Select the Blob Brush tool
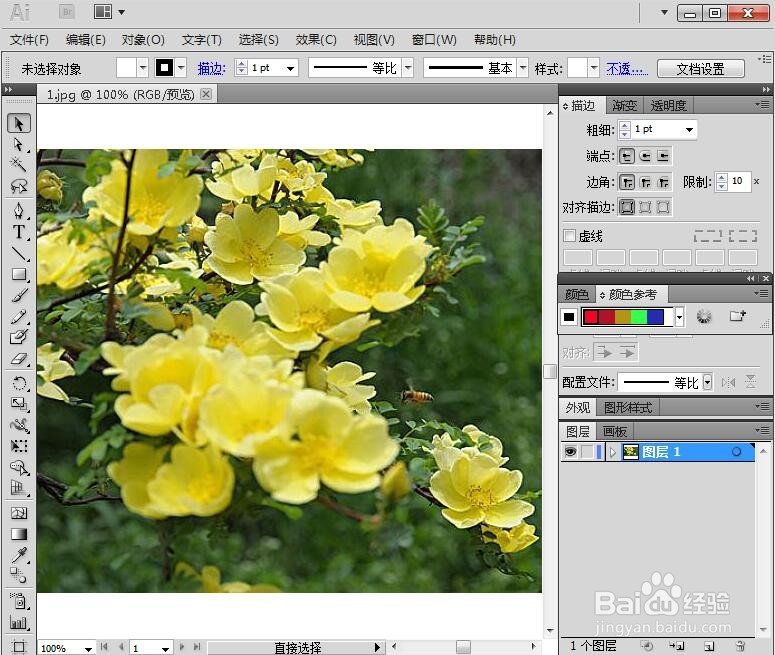Screen dimensions: 775x655 tap(19, 337)
